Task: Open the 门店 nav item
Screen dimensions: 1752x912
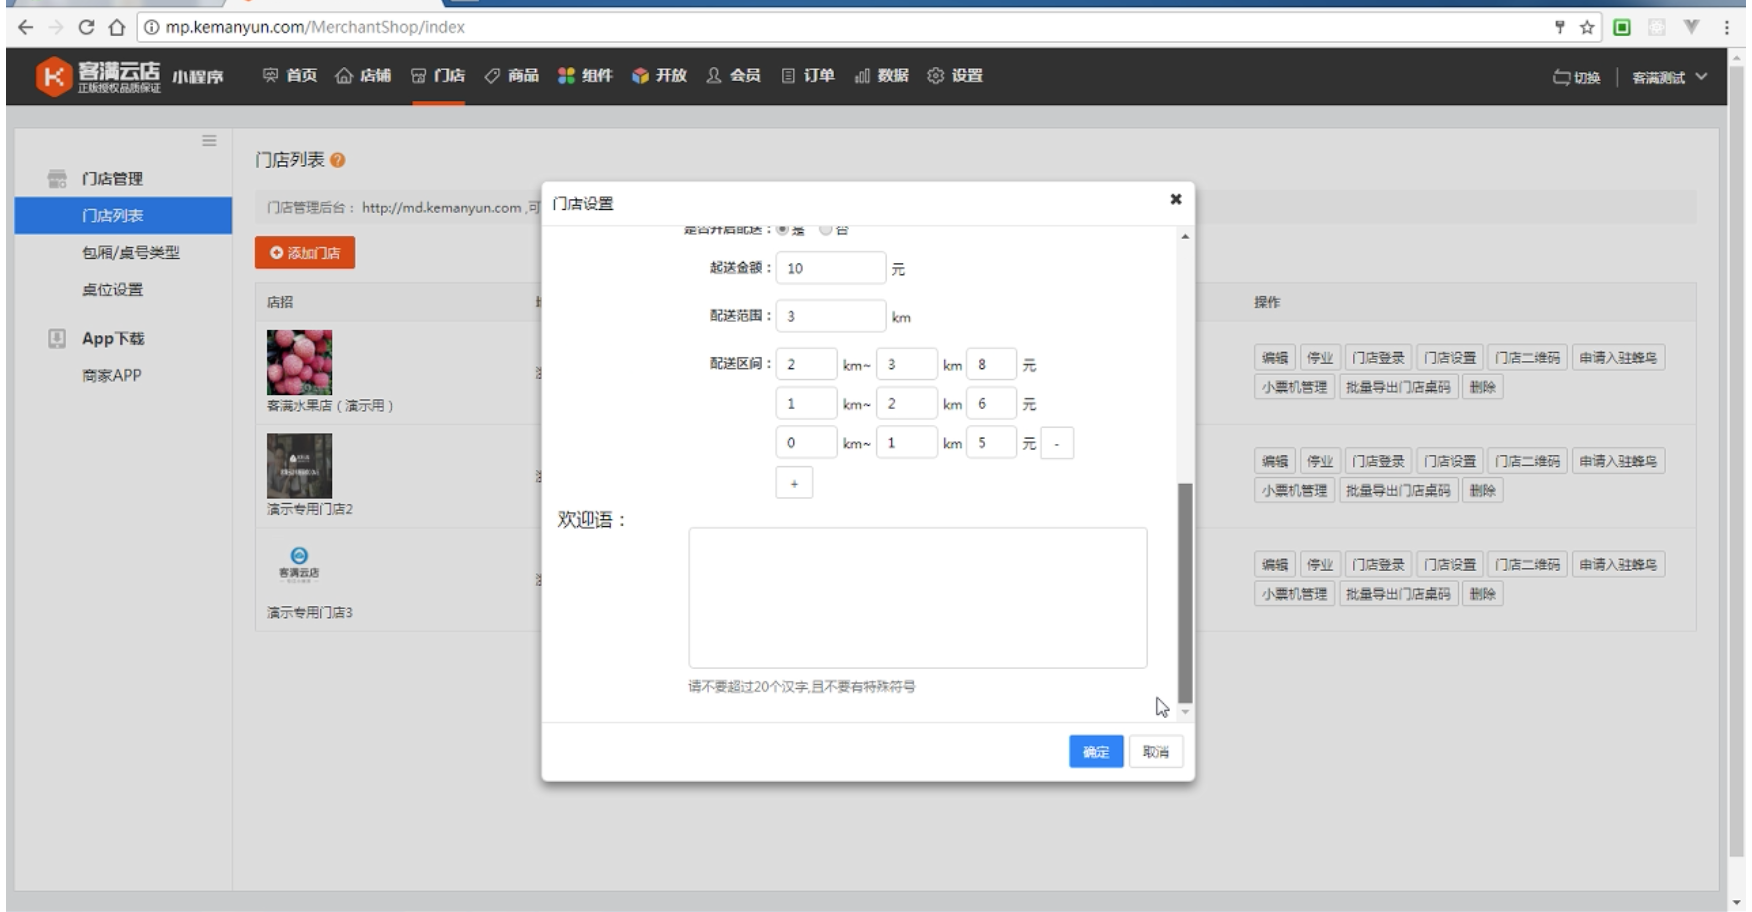Action: [438, 76]
